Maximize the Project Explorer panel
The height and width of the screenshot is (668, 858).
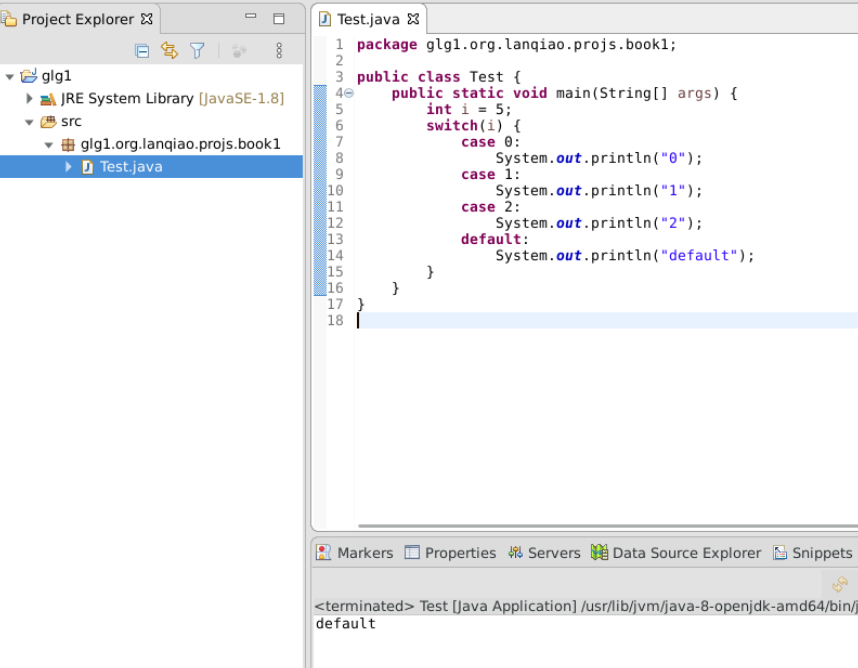coord(279,19)
